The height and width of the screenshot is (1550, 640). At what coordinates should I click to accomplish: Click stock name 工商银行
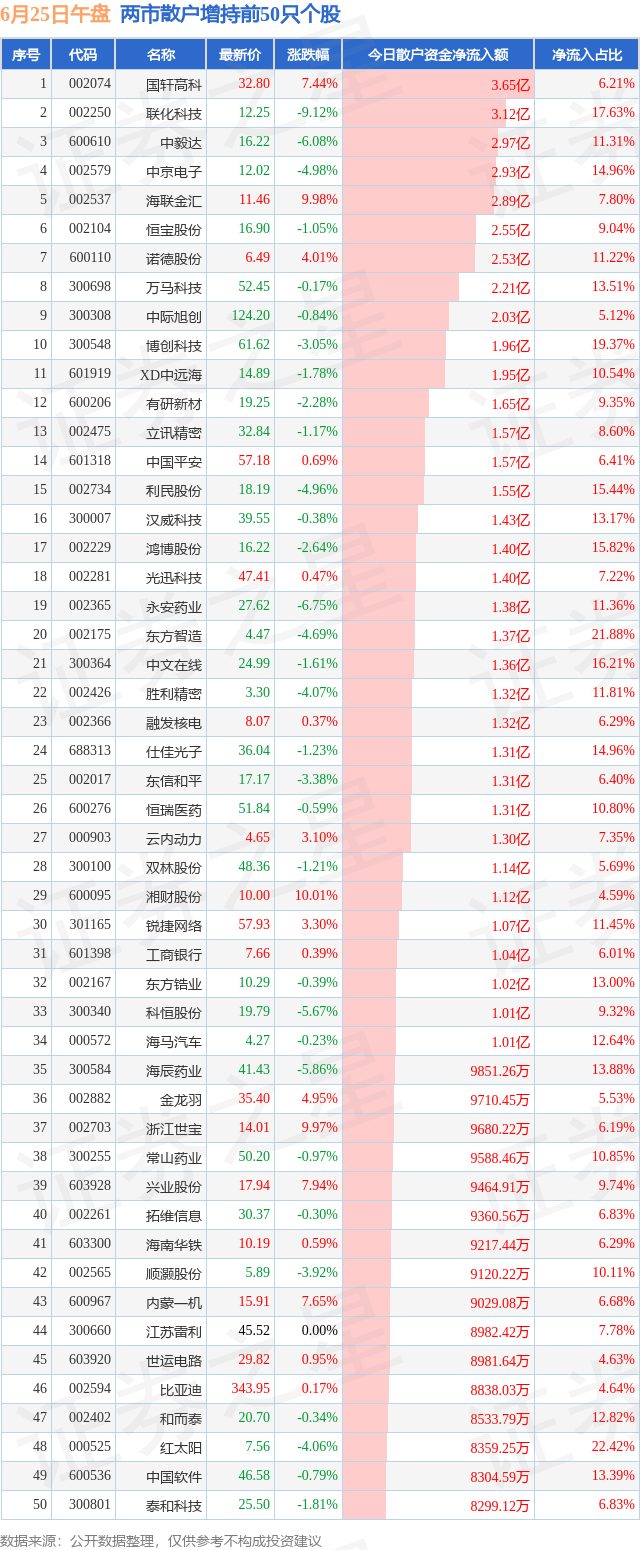point(174,955)
